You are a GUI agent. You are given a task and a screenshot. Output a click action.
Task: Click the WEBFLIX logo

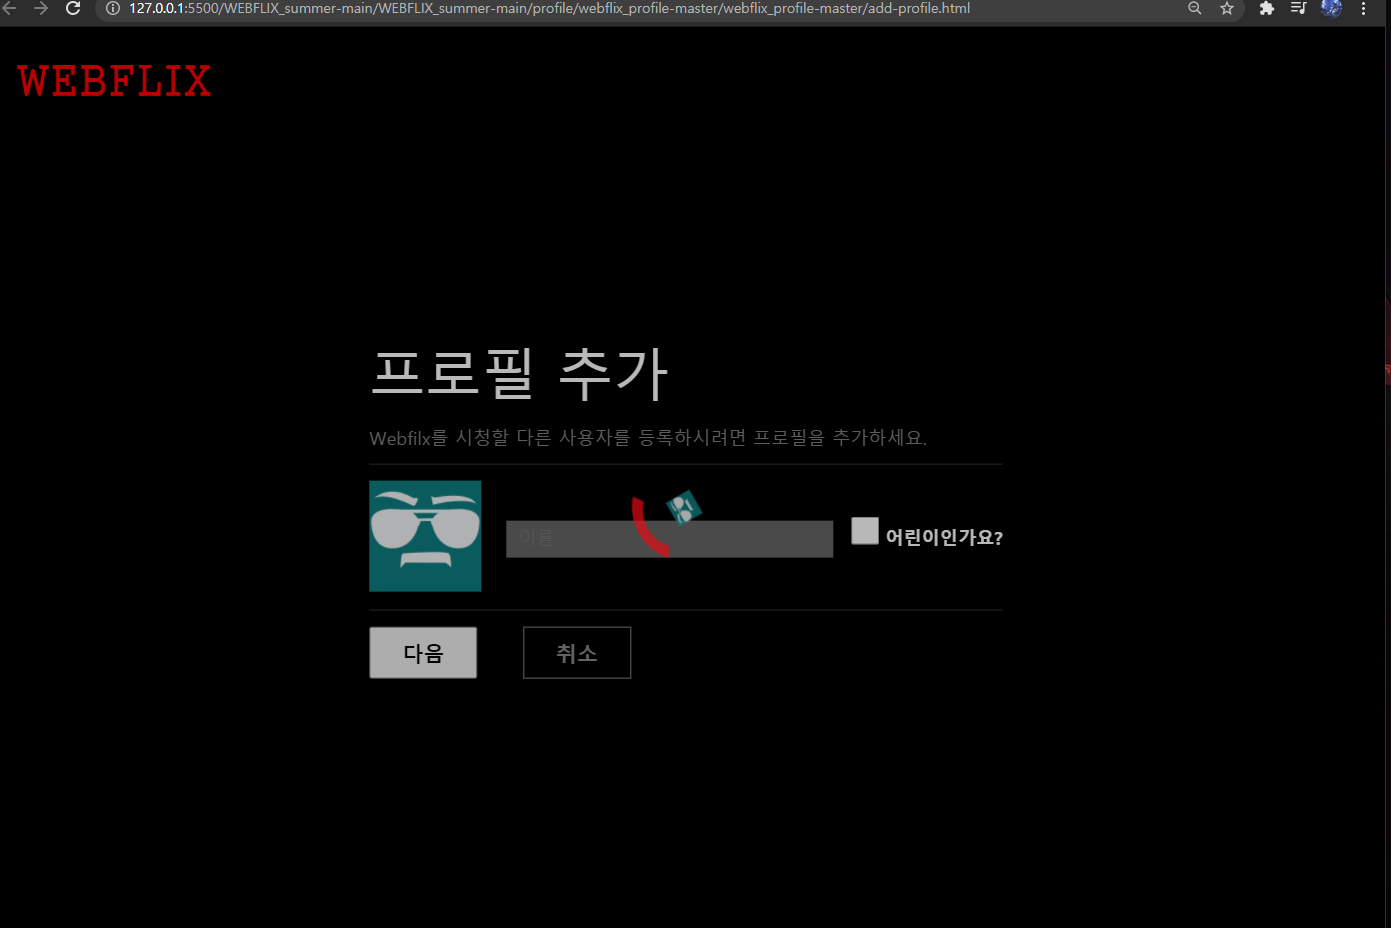pyautogui.click(x=113, y=80)
